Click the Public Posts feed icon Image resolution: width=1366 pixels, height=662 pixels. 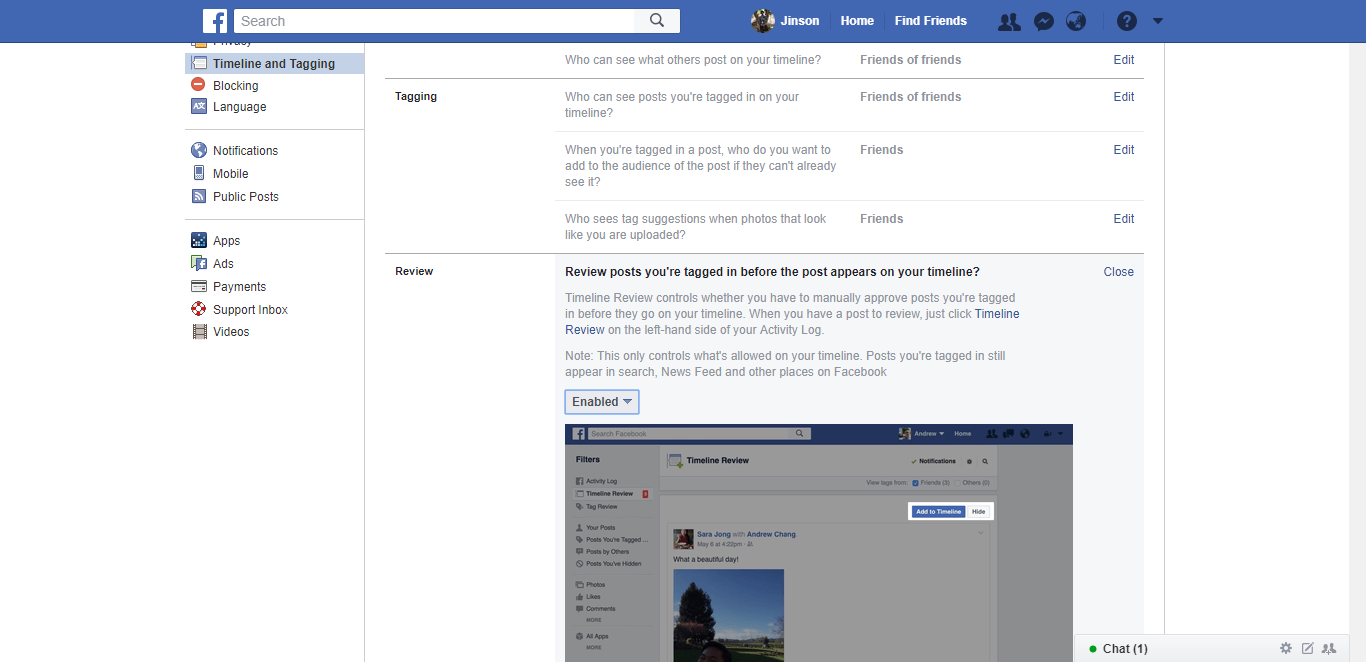pyautogui.click(x=198, y=196)
